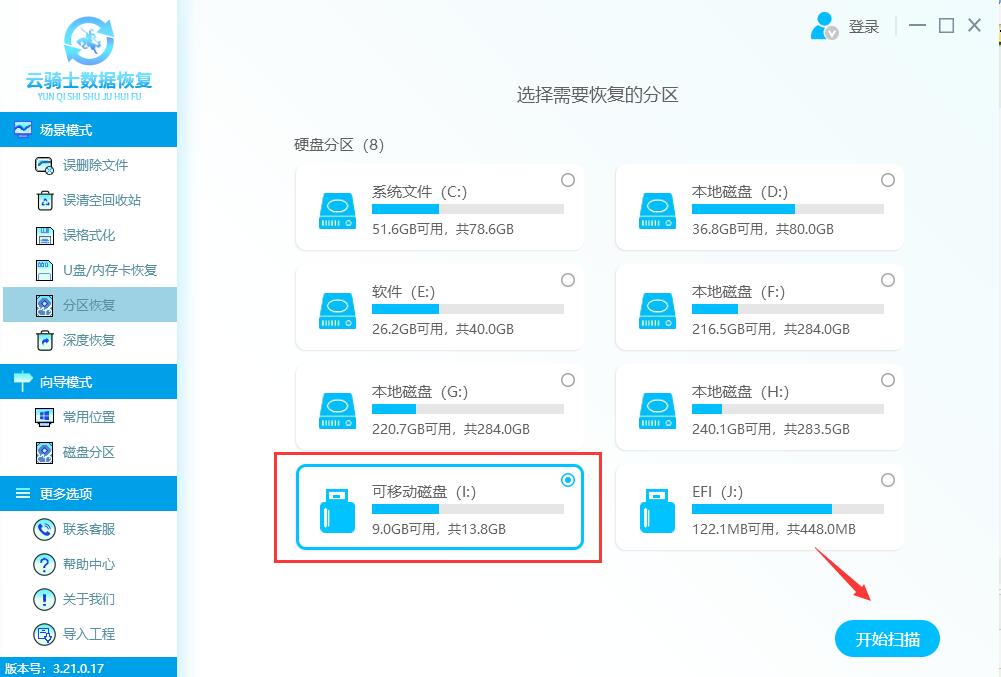Click the 向导模式 section header

point(89,381)
